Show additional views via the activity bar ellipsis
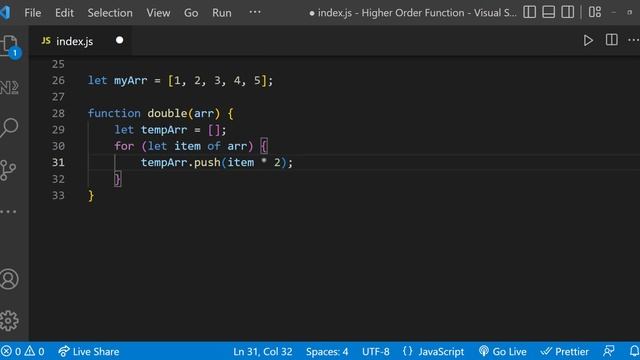This screenshot has height=360, width=640. point(8,211)
